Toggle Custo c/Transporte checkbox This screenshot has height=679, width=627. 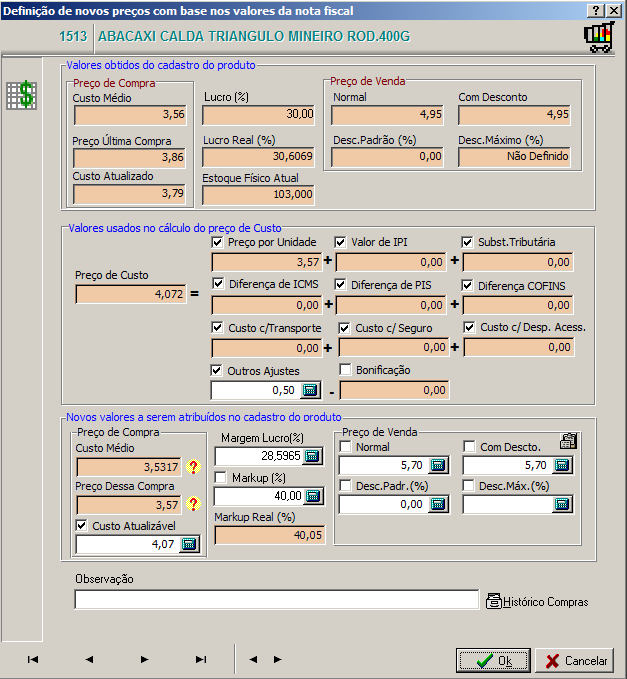tap(217, 327)
